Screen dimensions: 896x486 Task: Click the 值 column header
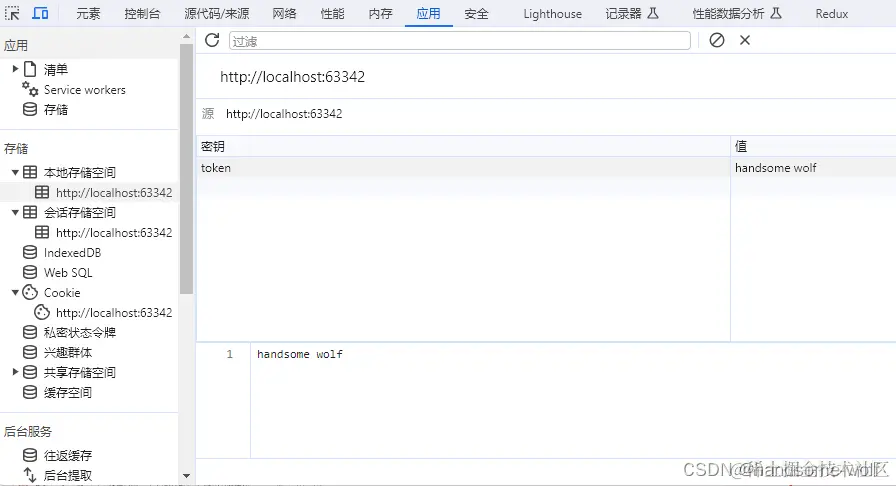(x=813, y=146)
